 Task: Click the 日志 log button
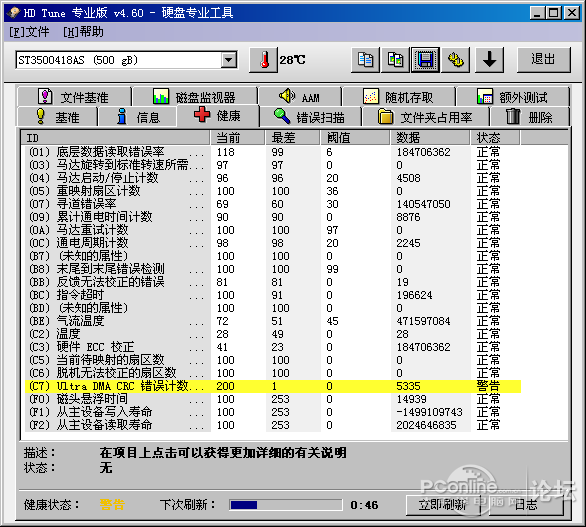525,505
